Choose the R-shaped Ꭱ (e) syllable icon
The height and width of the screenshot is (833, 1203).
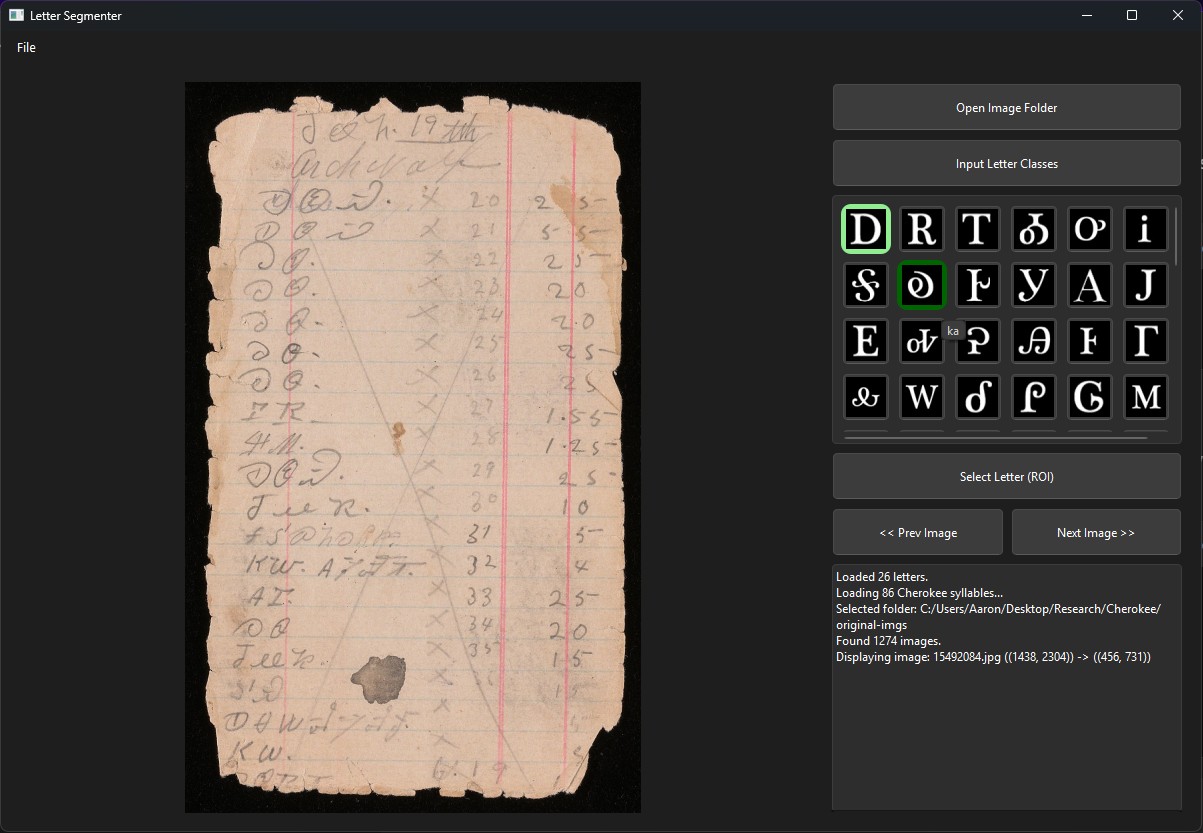921,229
